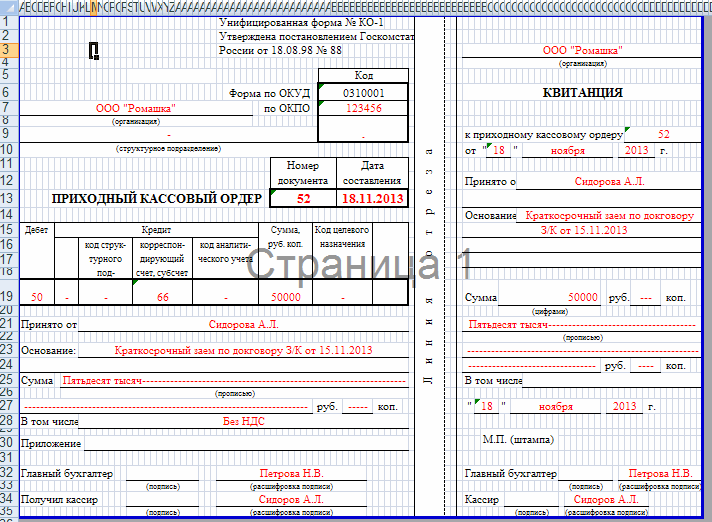Click the М.П. (штампа) text
This screenshot has height=522, width=712.
(518, 439)
